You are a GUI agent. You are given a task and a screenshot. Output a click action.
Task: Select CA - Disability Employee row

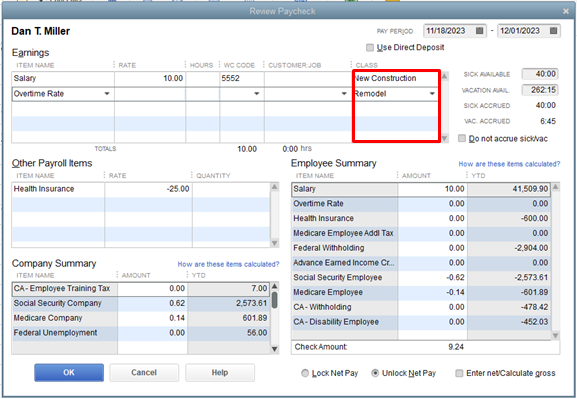point(421,322)
